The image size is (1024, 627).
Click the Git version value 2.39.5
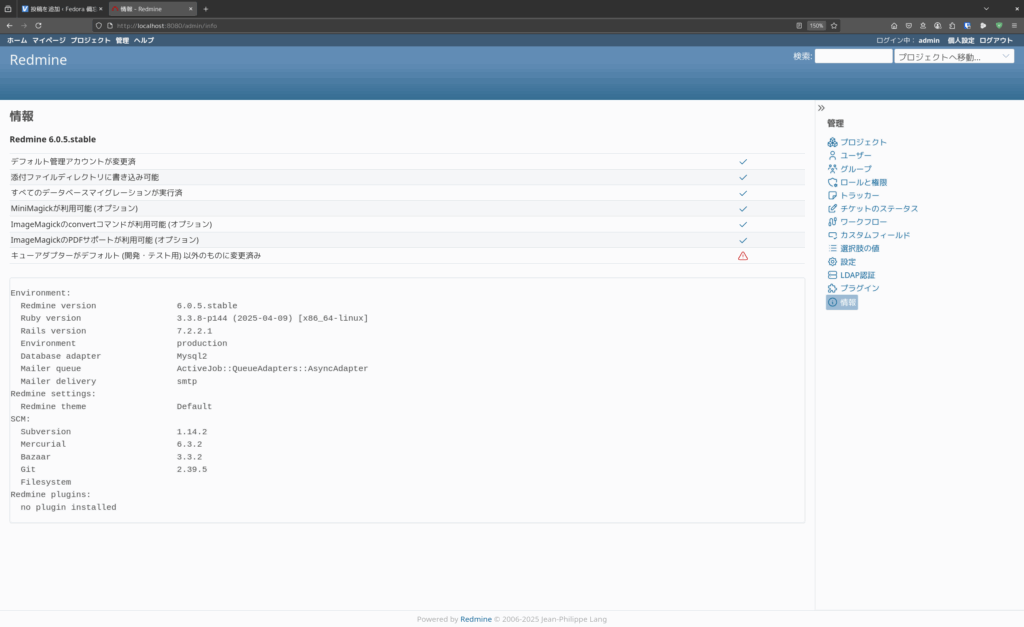click(x=191, y=470)
